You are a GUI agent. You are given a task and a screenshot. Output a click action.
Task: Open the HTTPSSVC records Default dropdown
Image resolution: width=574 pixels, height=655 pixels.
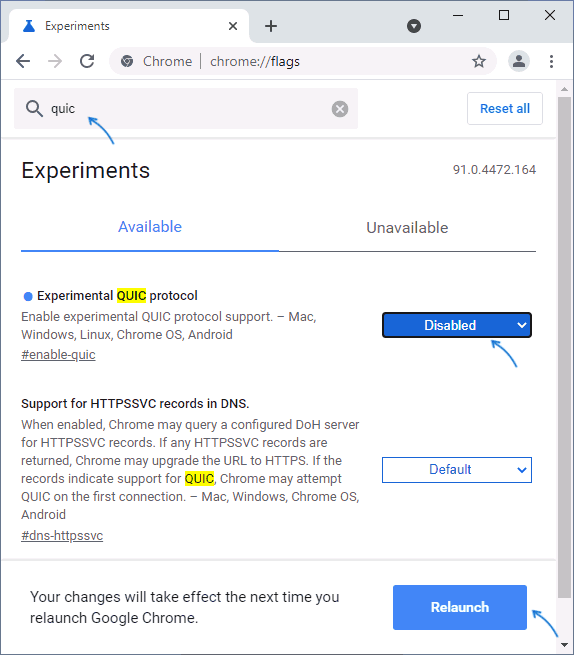coord(457,470)
